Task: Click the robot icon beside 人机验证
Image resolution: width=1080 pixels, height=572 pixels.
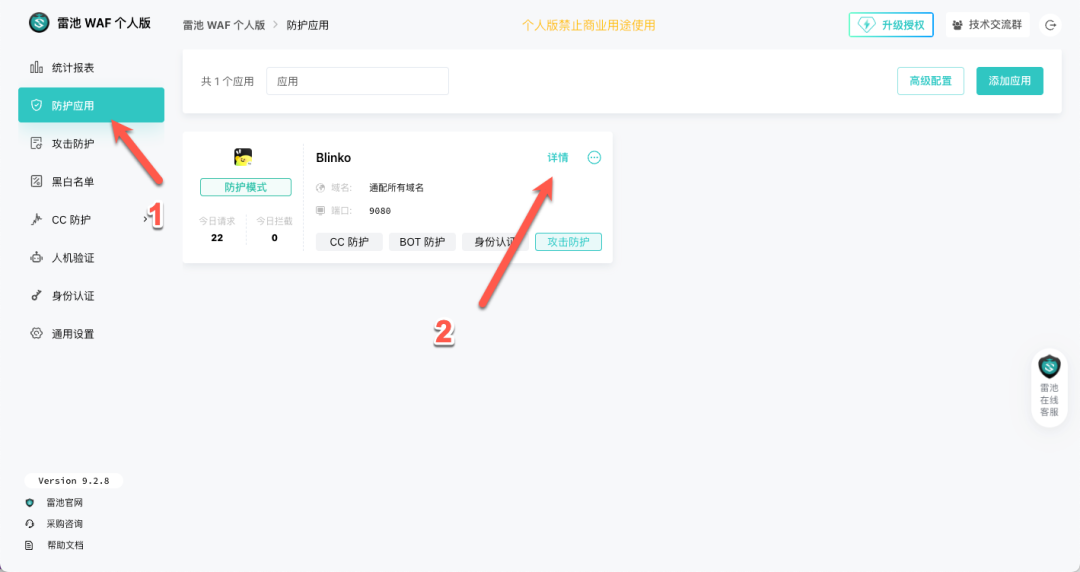Action: point(37,258)
